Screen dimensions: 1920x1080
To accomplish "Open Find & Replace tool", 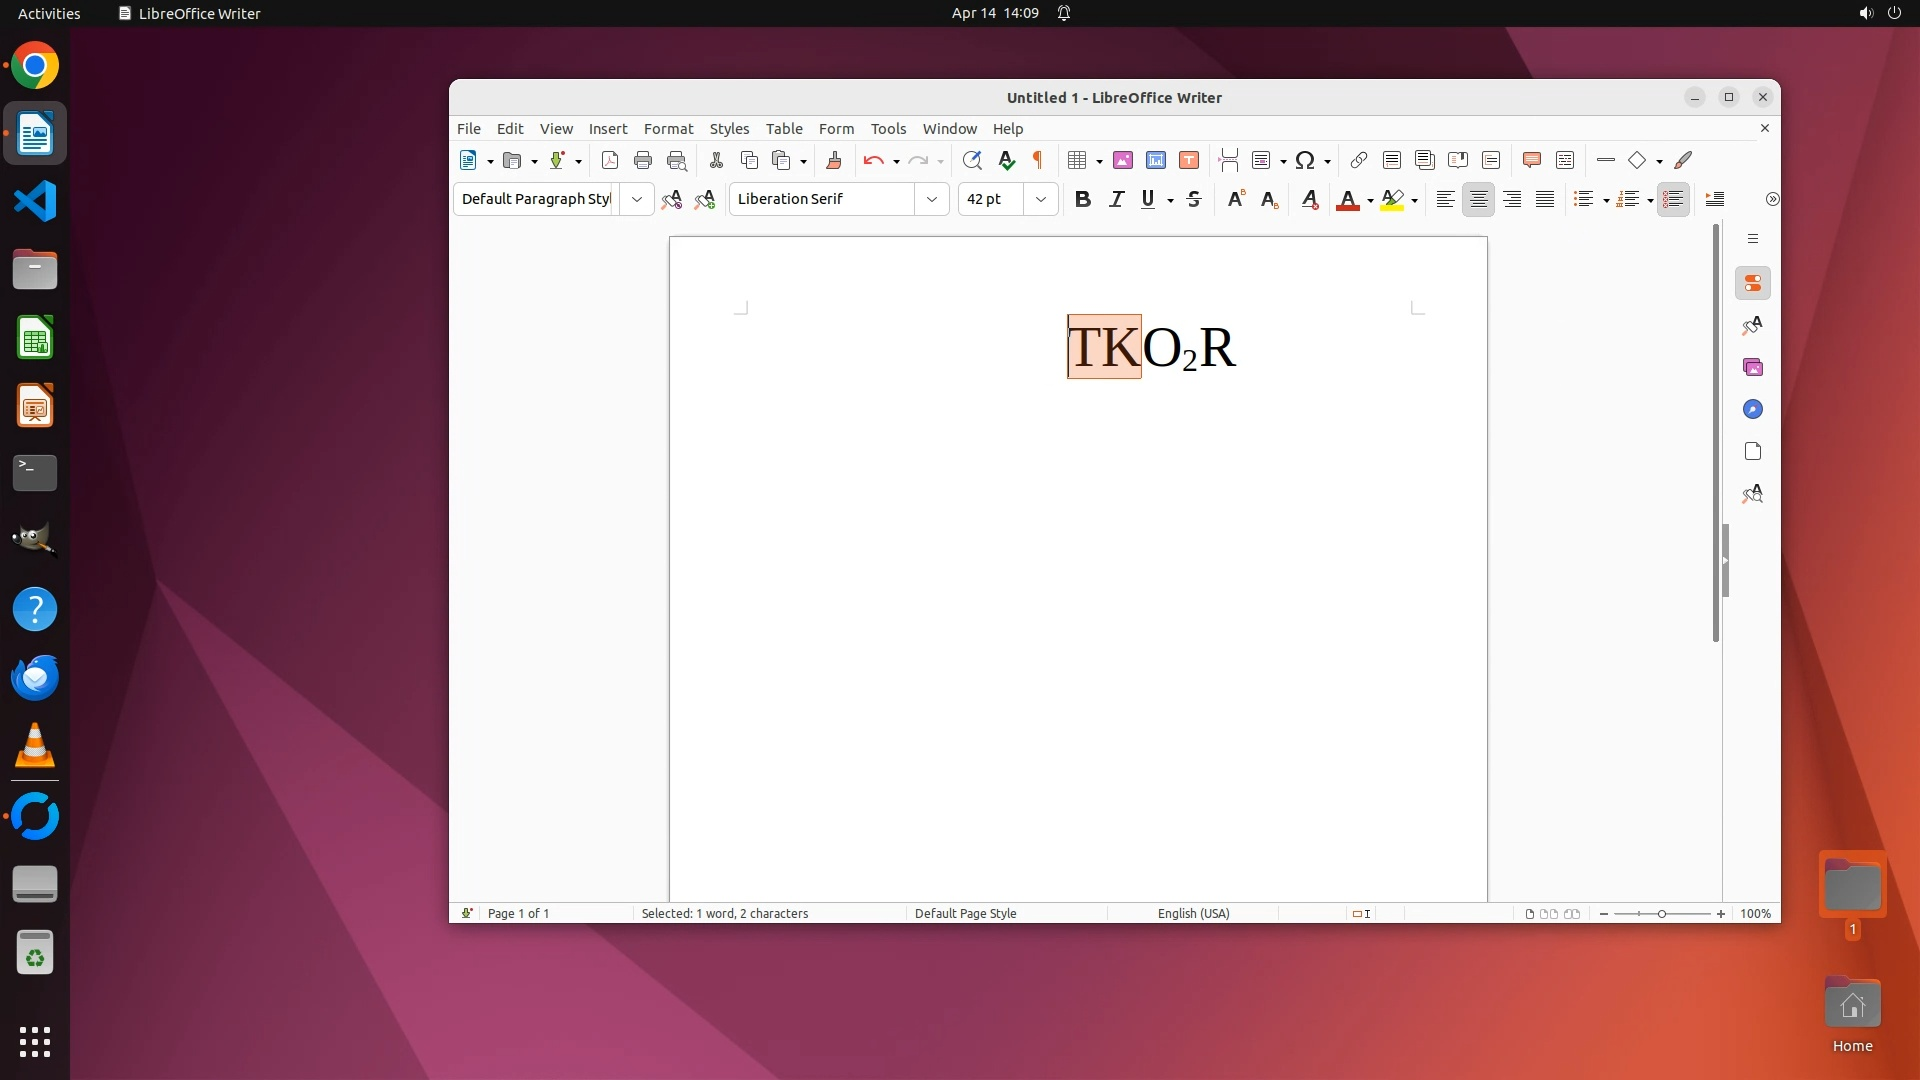I will [972, 160].
